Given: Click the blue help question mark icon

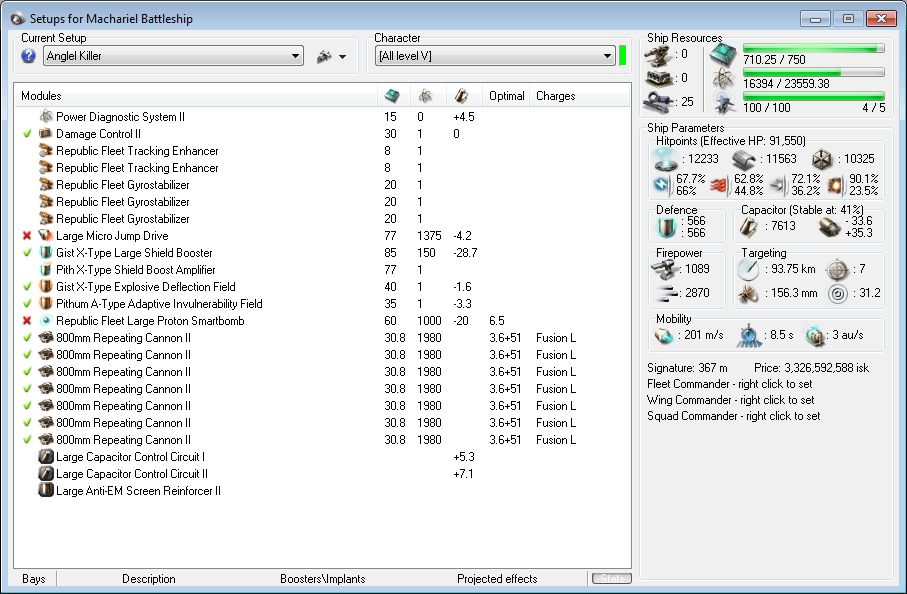Looking at the screenshot, I should click(x=29, y=56).
